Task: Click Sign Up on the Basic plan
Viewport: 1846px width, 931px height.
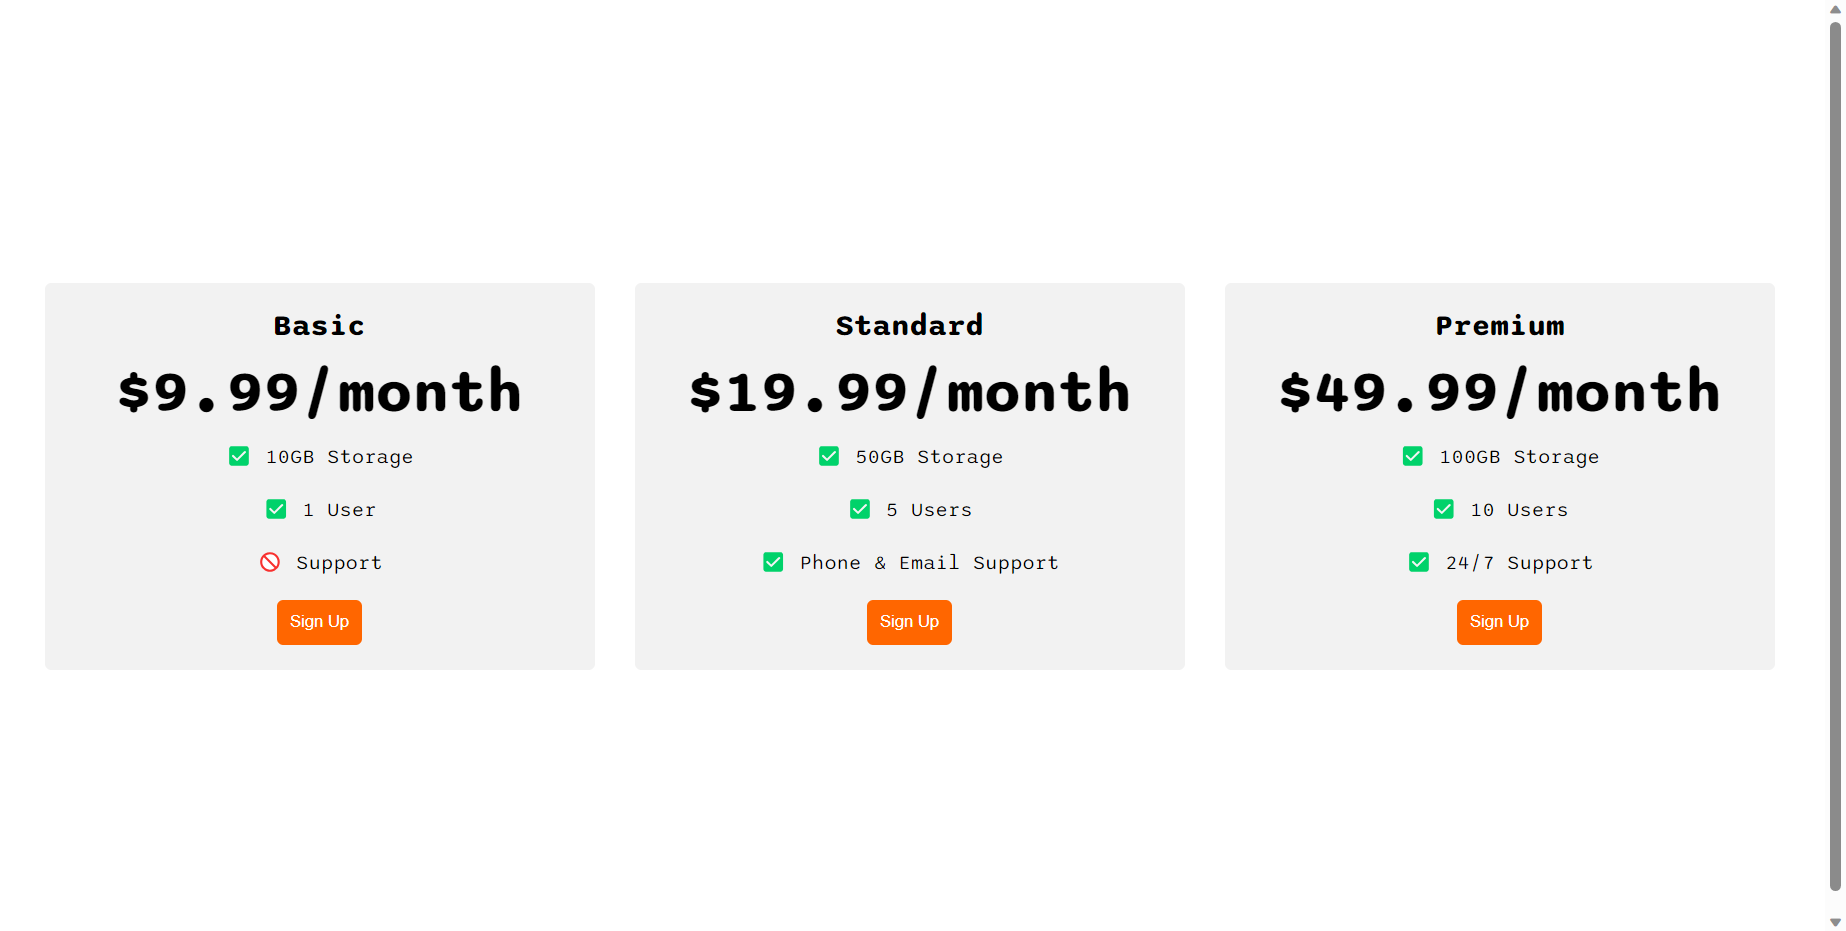Action: 319,622
